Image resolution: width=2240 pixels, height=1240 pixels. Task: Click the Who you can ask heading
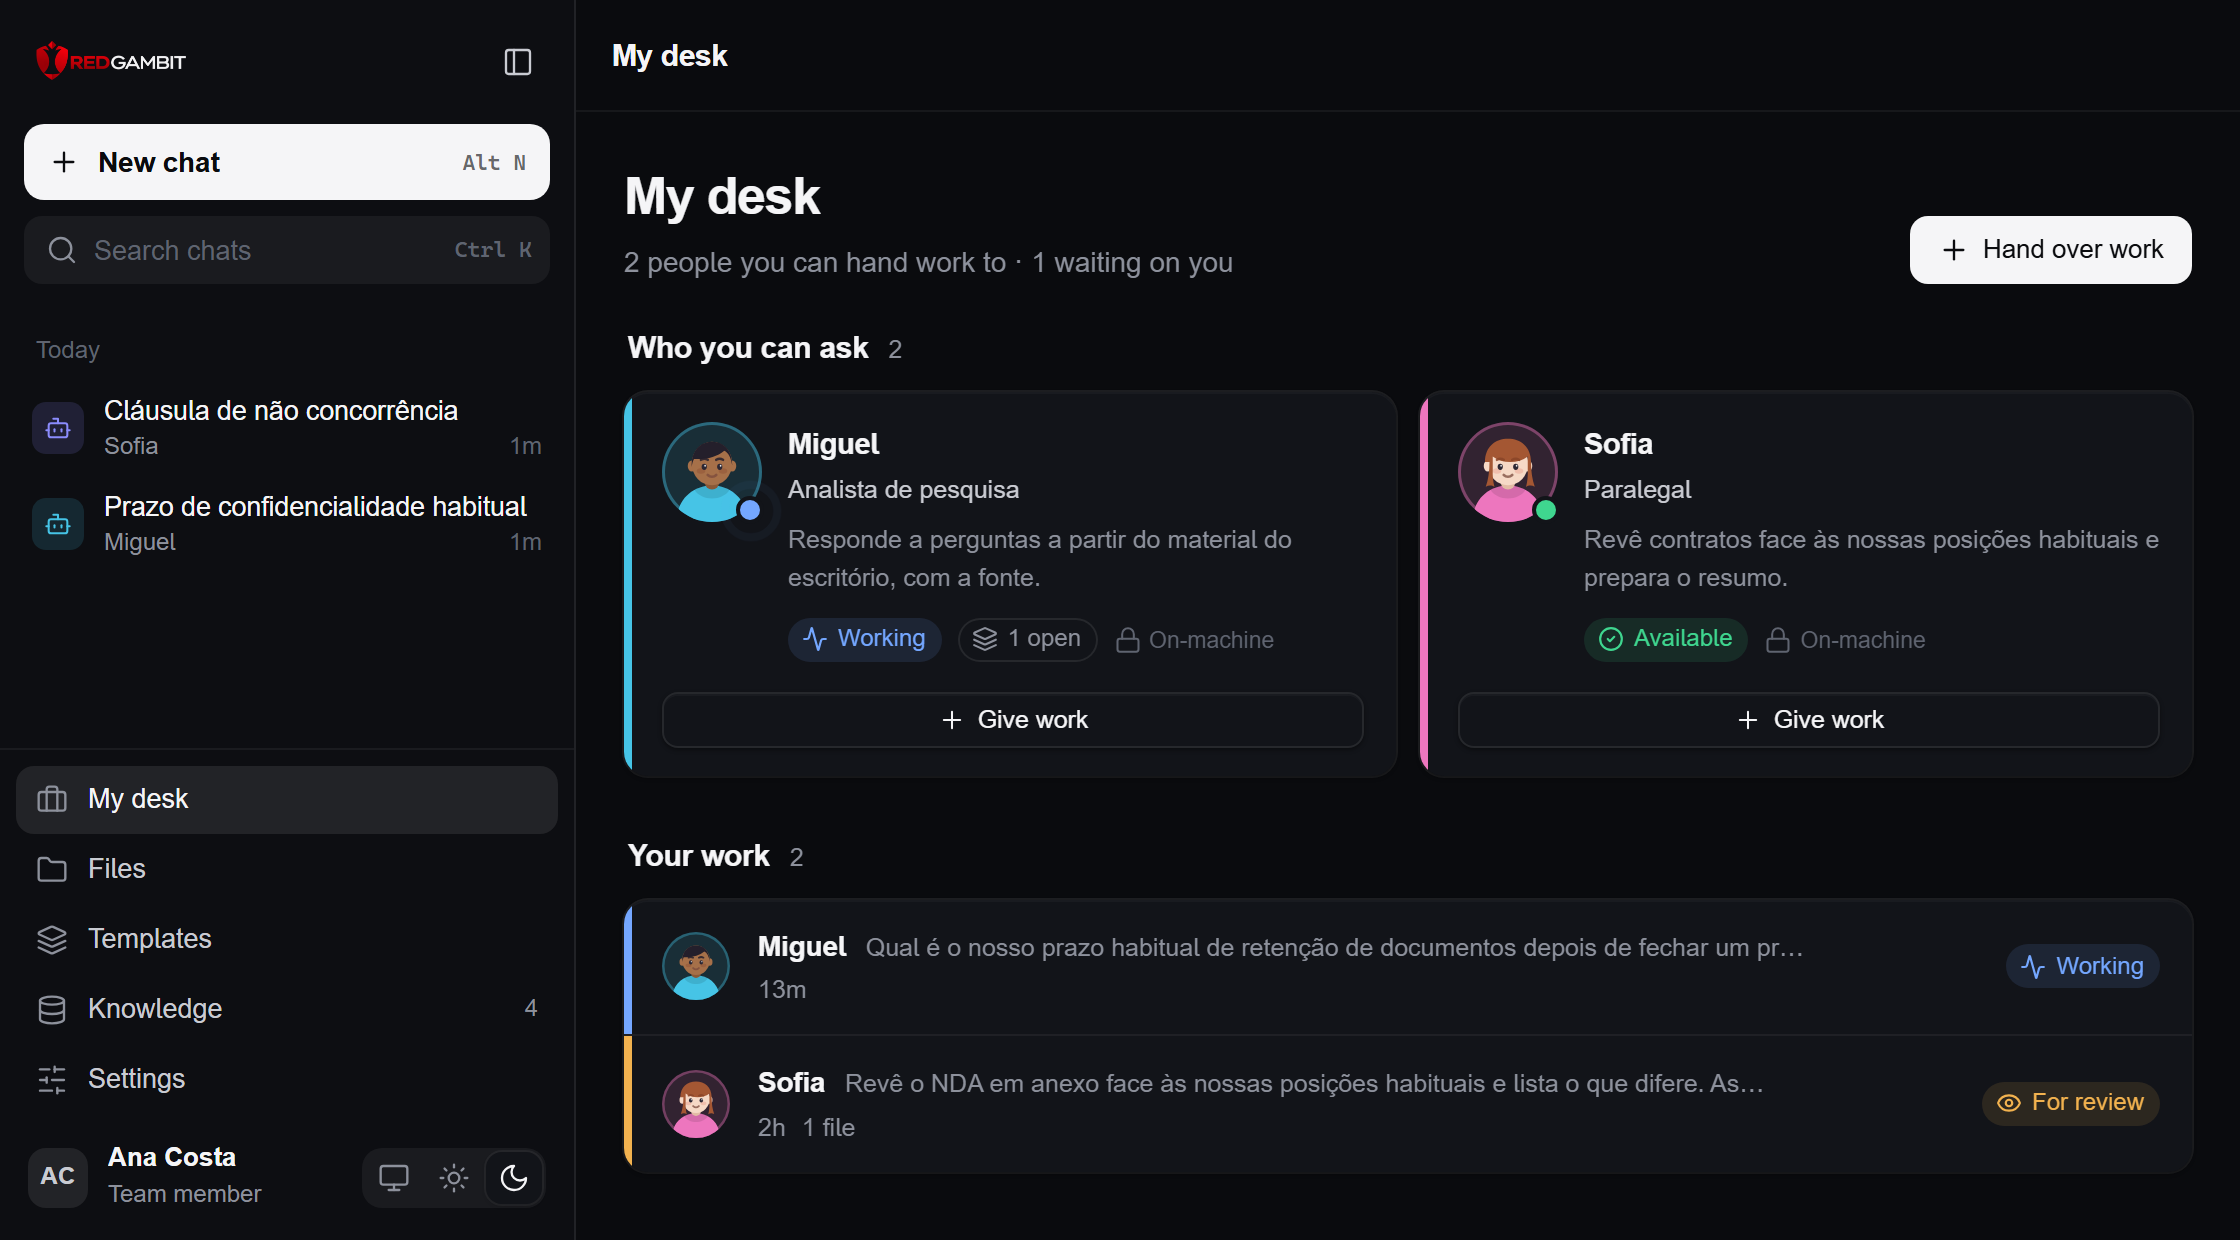748,348
